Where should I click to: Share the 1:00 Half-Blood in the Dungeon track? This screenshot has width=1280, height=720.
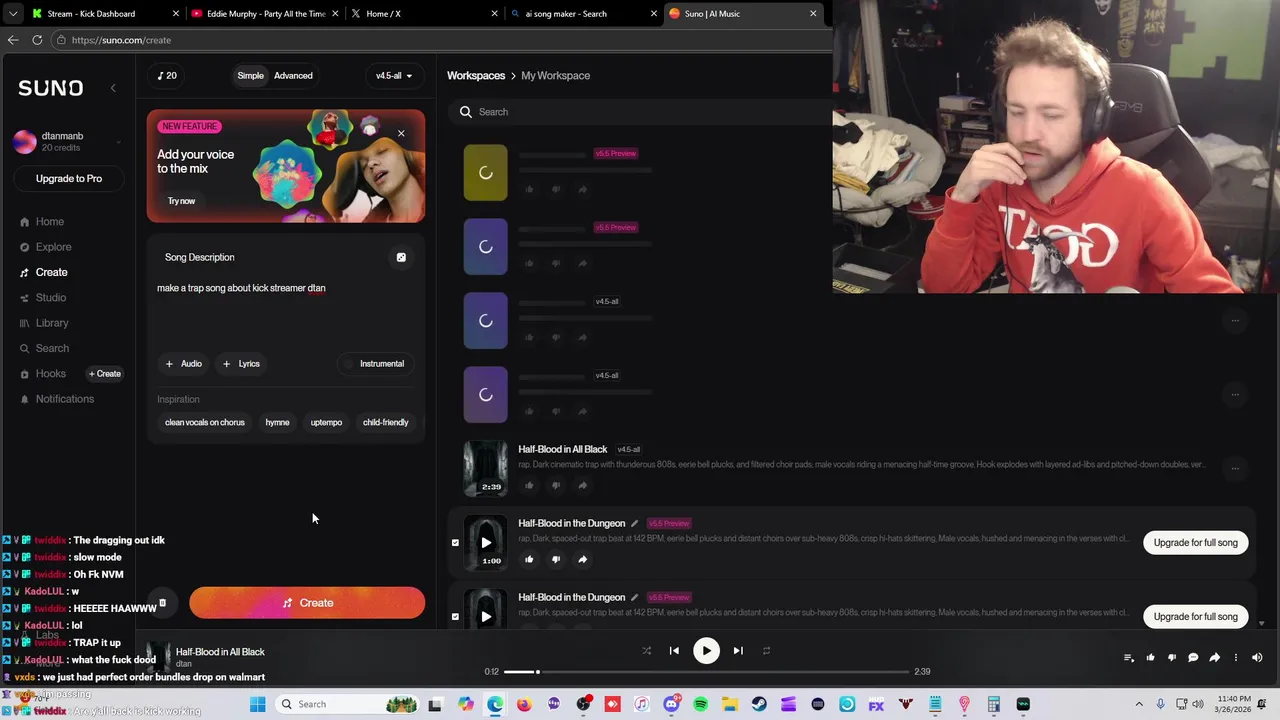[583, 559]
